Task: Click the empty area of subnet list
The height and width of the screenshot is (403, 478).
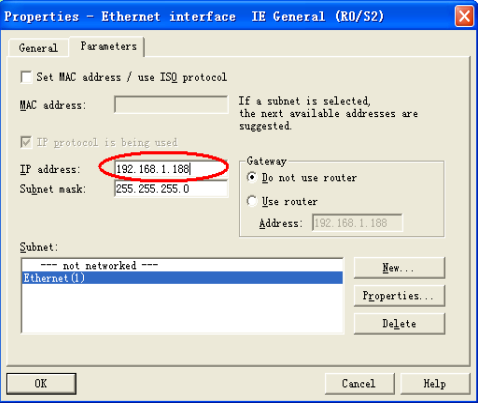Action: pos(182,308)
